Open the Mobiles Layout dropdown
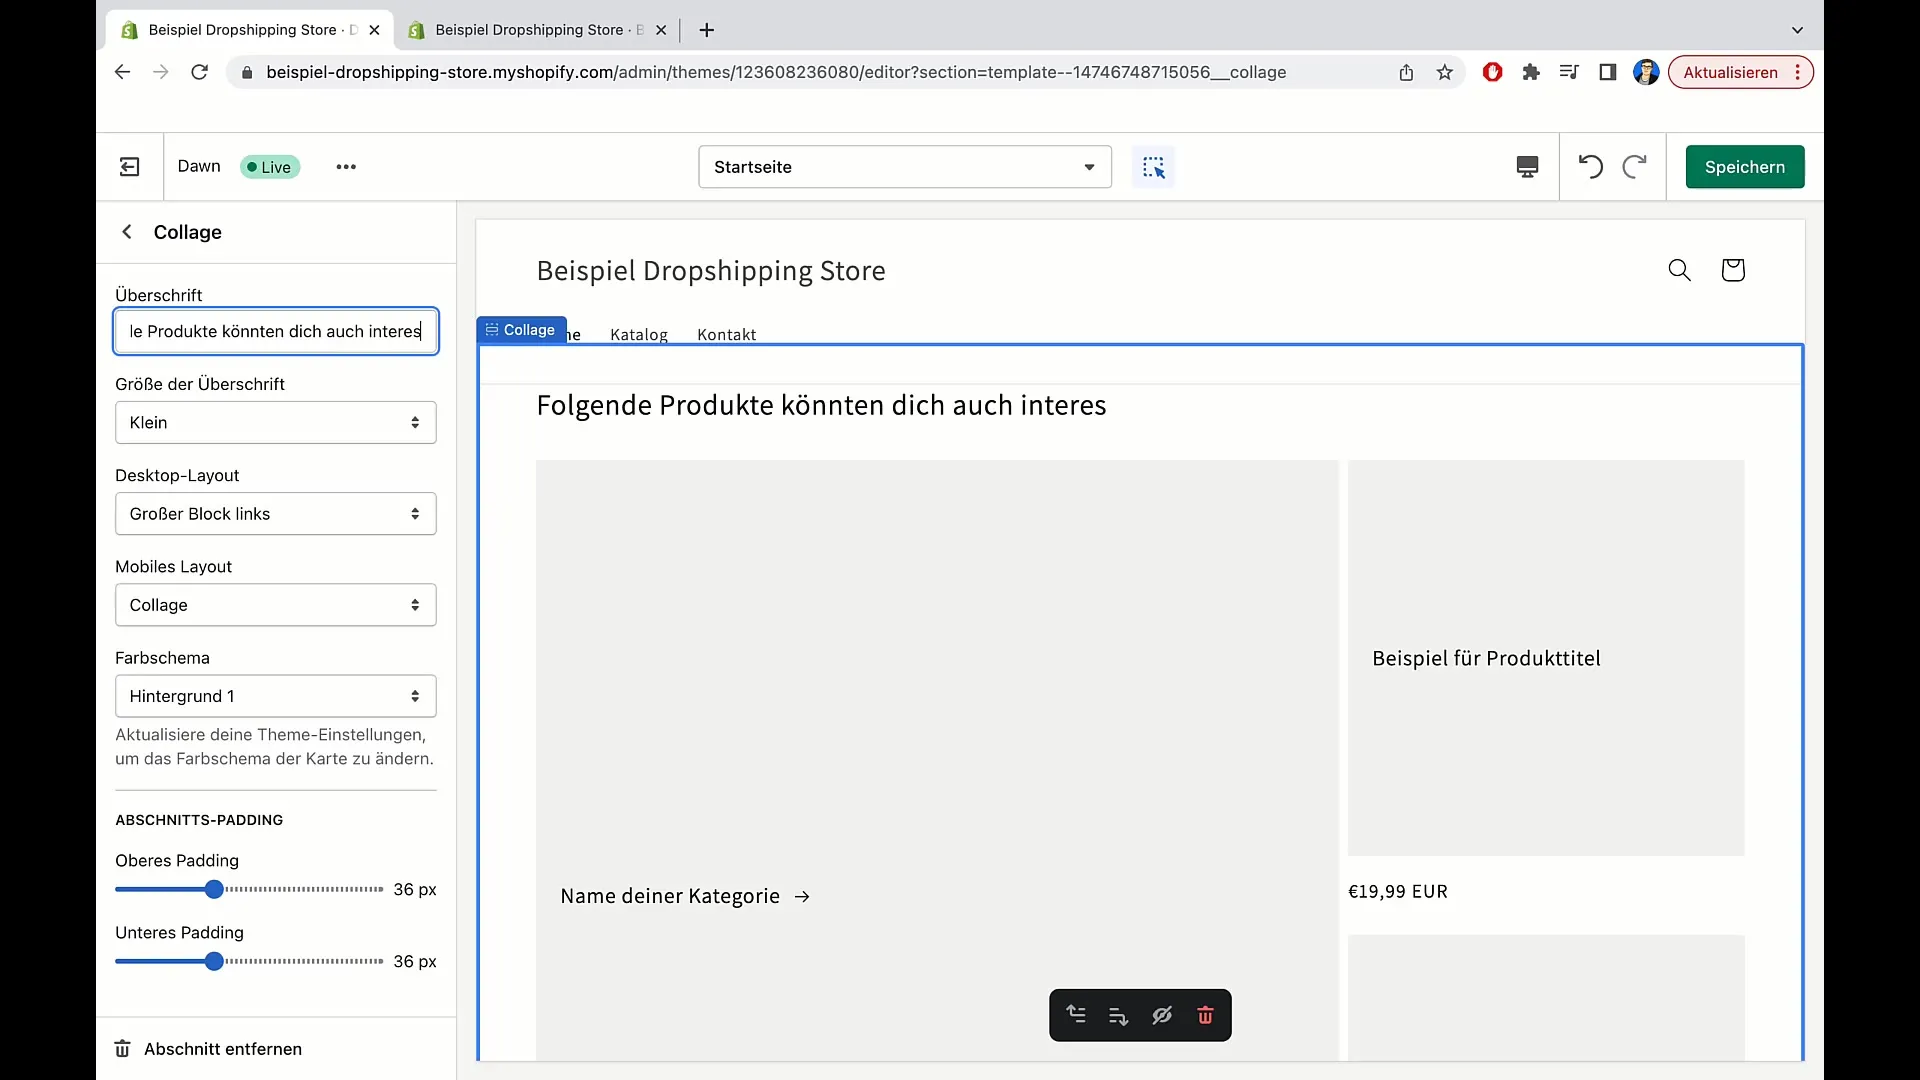Viewport: 1920px width, 1080px height. [x=276, y=604]
